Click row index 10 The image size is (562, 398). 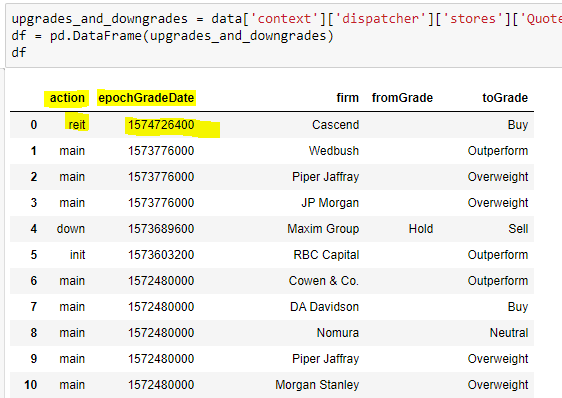pos(31,385)
